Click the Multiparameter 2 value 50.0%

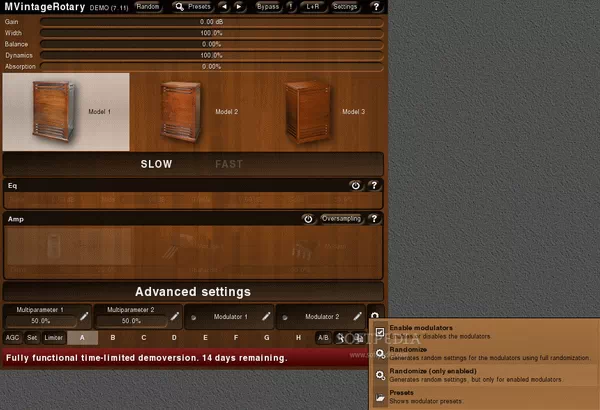(x=131, y=321)
